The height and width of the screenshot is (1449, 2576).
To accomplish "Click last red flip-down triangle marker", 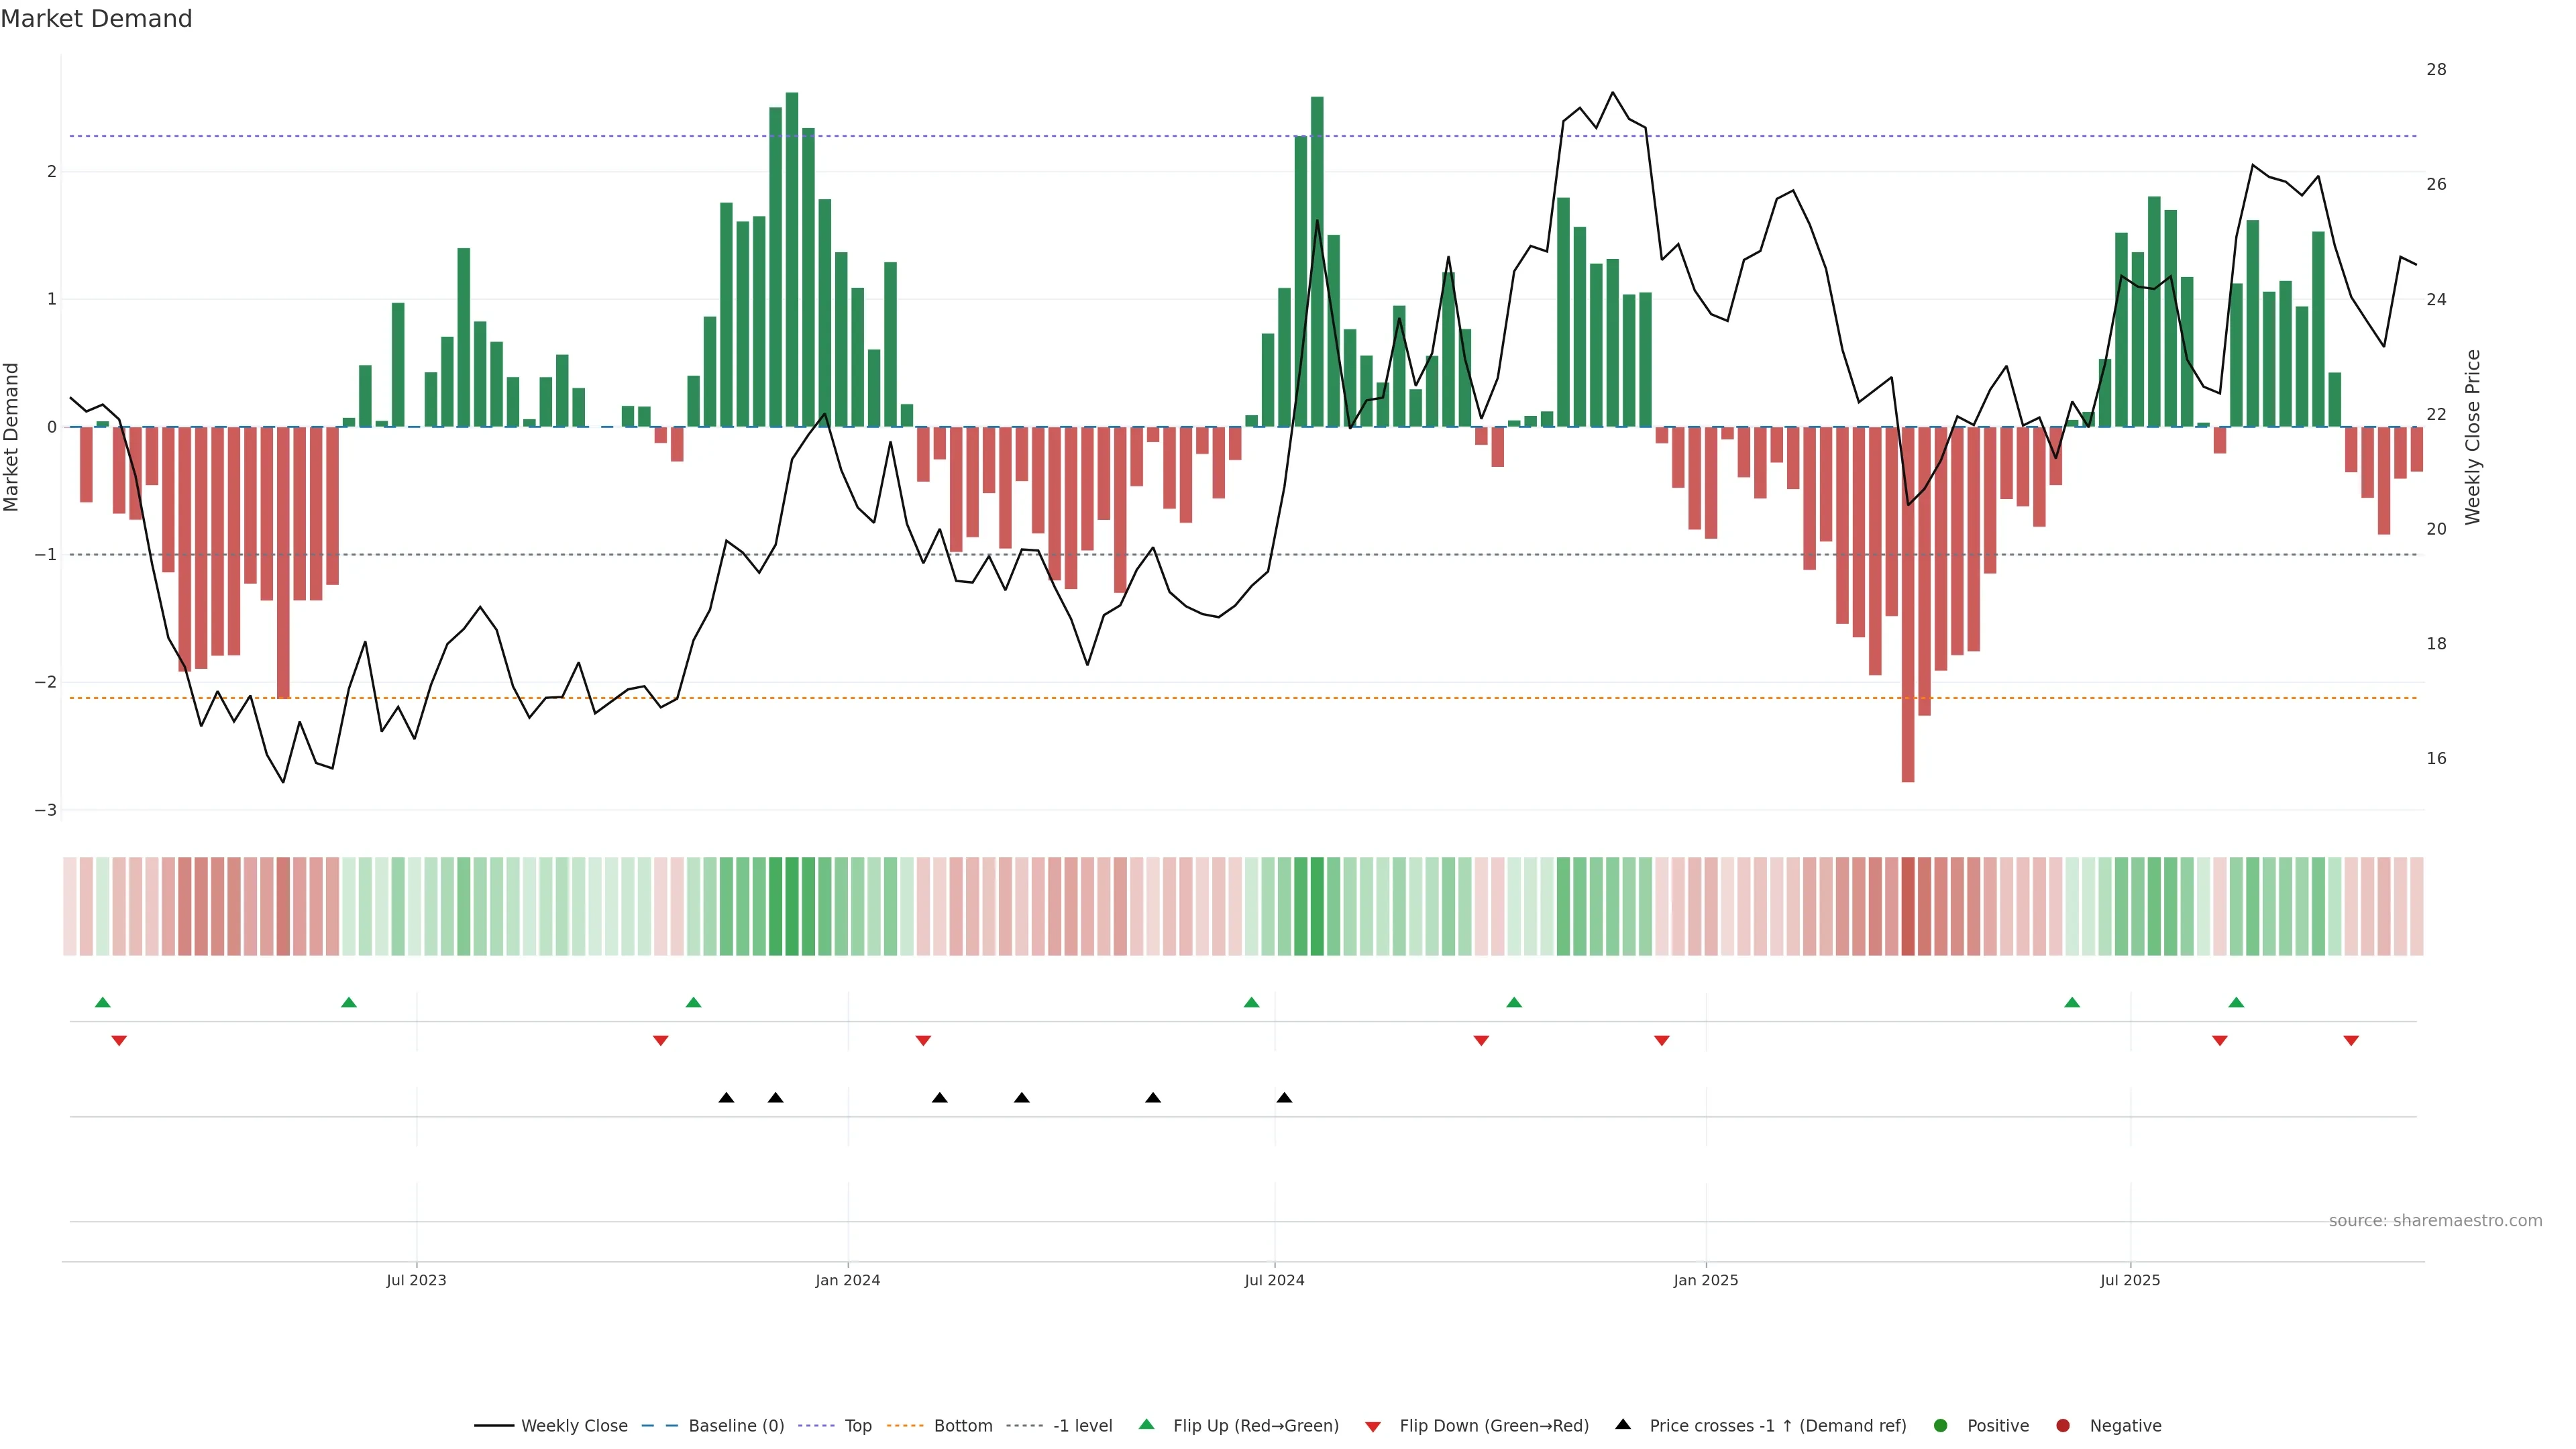I will (2351, 1041).
